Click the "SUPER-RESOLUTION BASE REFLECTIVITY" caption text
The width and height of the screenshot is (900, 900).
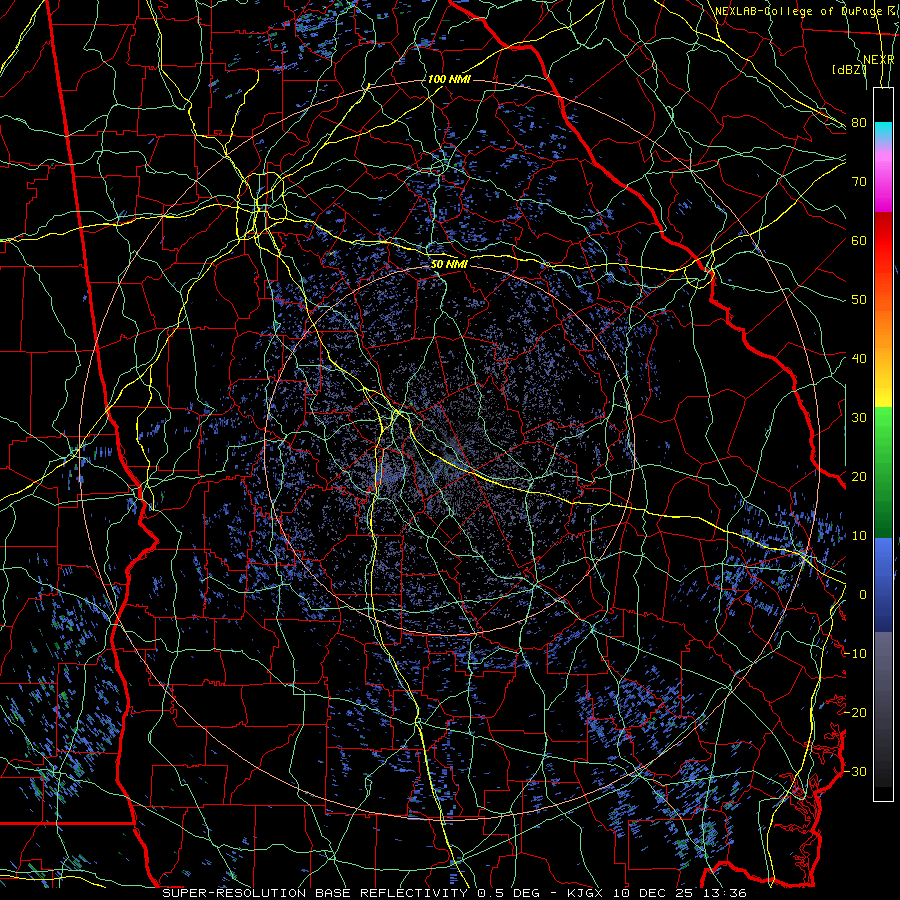[x=315, y=893]
